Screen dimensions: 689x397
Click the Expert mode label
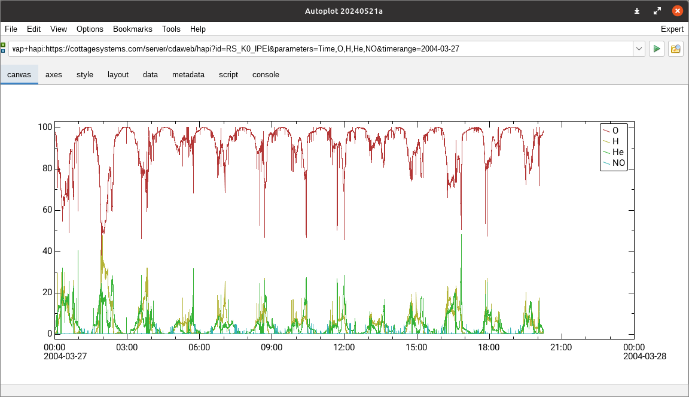[672, 29]
